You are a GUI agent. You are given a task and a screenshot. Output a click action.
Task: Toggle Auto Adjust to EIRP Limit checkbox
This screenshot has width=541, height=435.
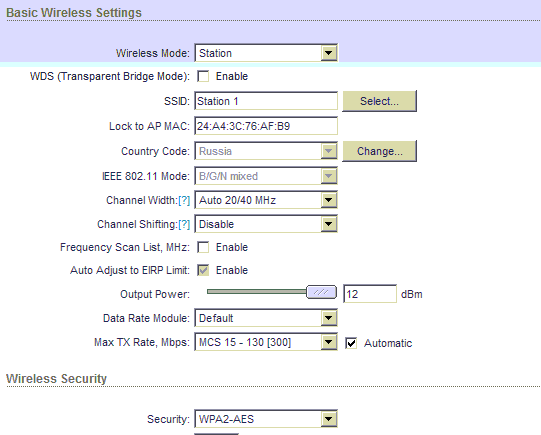tap(203, 270)
